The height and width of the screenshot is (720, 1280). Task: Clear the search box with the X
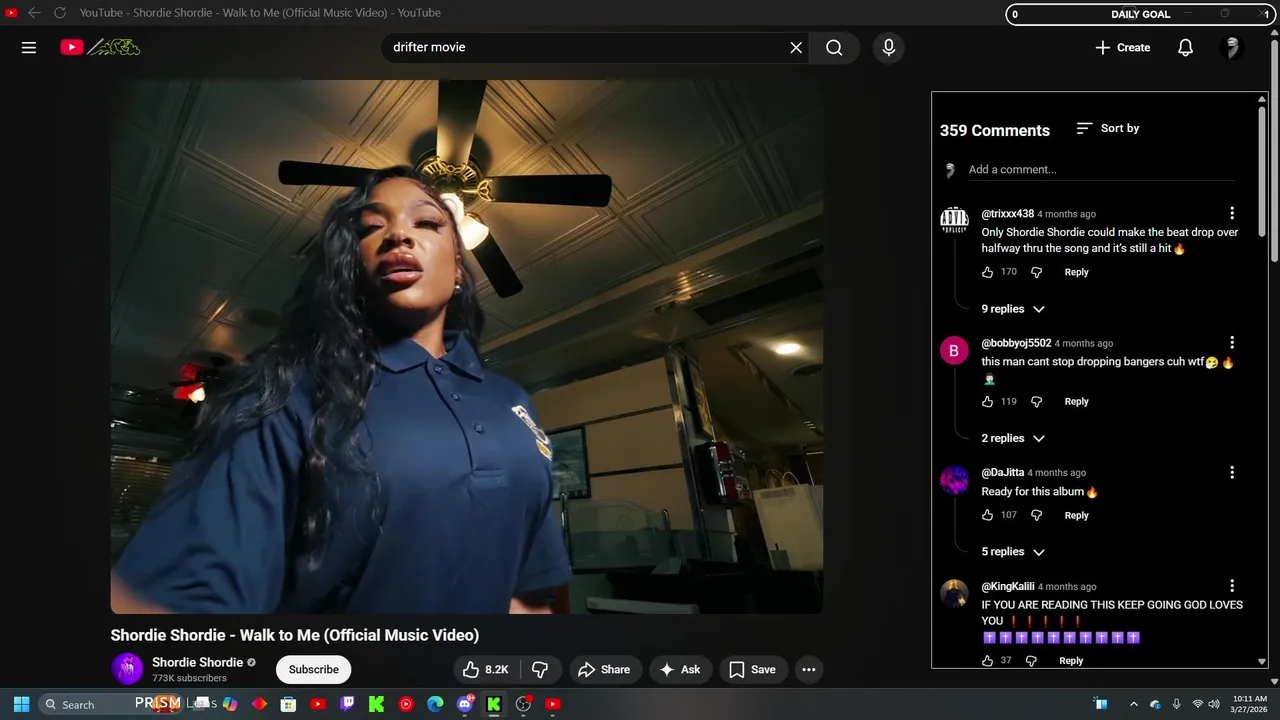point(796,47)
